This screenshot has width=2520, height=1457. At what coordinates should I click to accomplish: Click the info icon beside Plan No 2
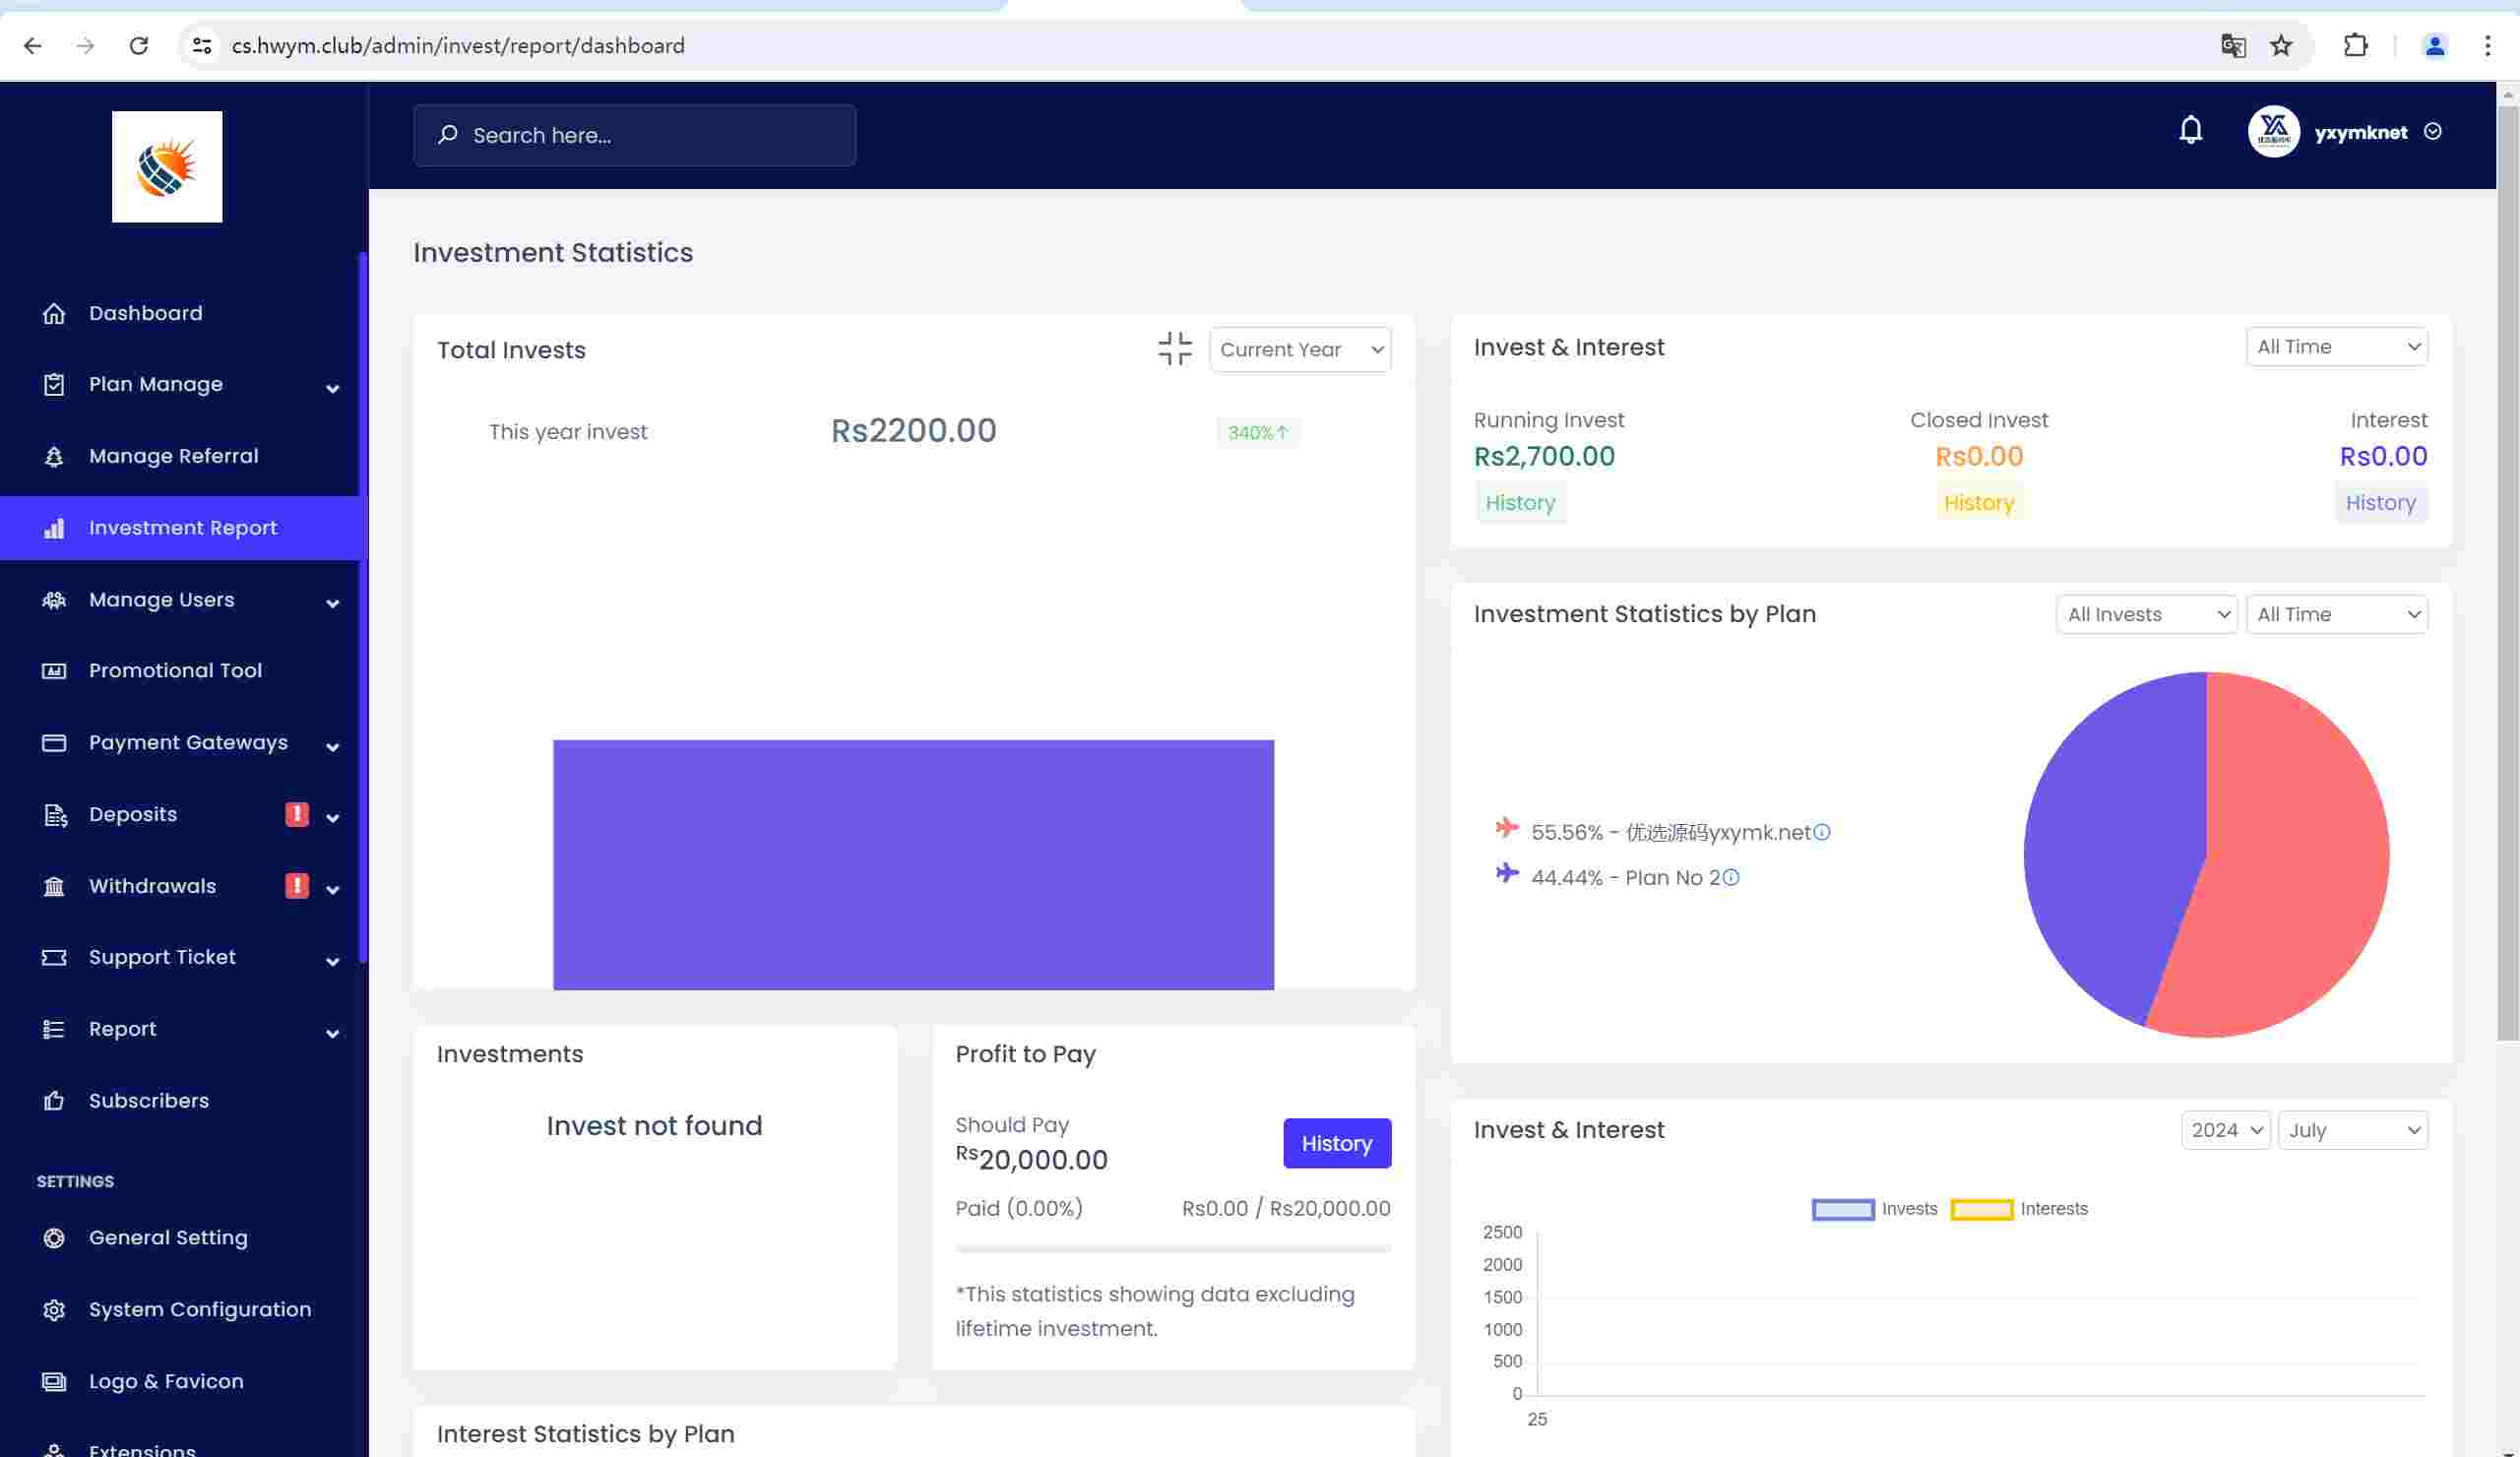click(1731, 878)
